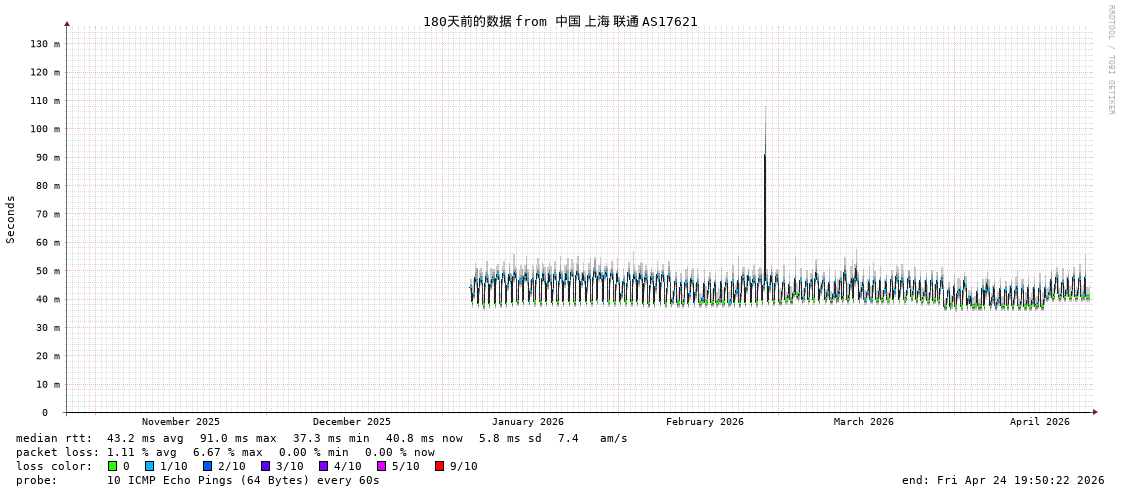The height and width of the screenshot is (494, 1121).
Task: Select the March 2026 x-axis label
Action: (x=863, y=422)
